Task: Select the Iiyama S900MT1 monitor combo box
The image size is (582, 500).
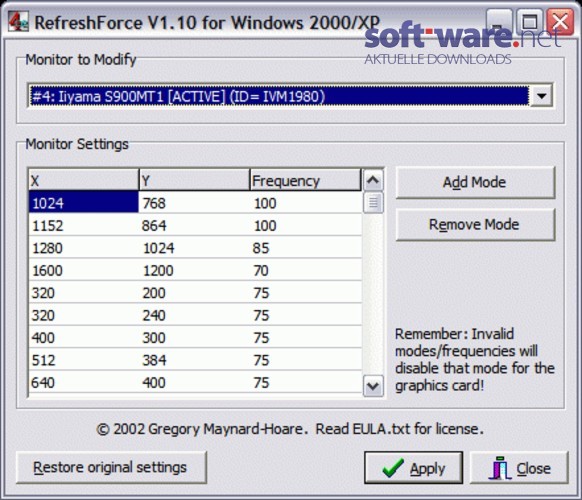Action: point(290,96)
